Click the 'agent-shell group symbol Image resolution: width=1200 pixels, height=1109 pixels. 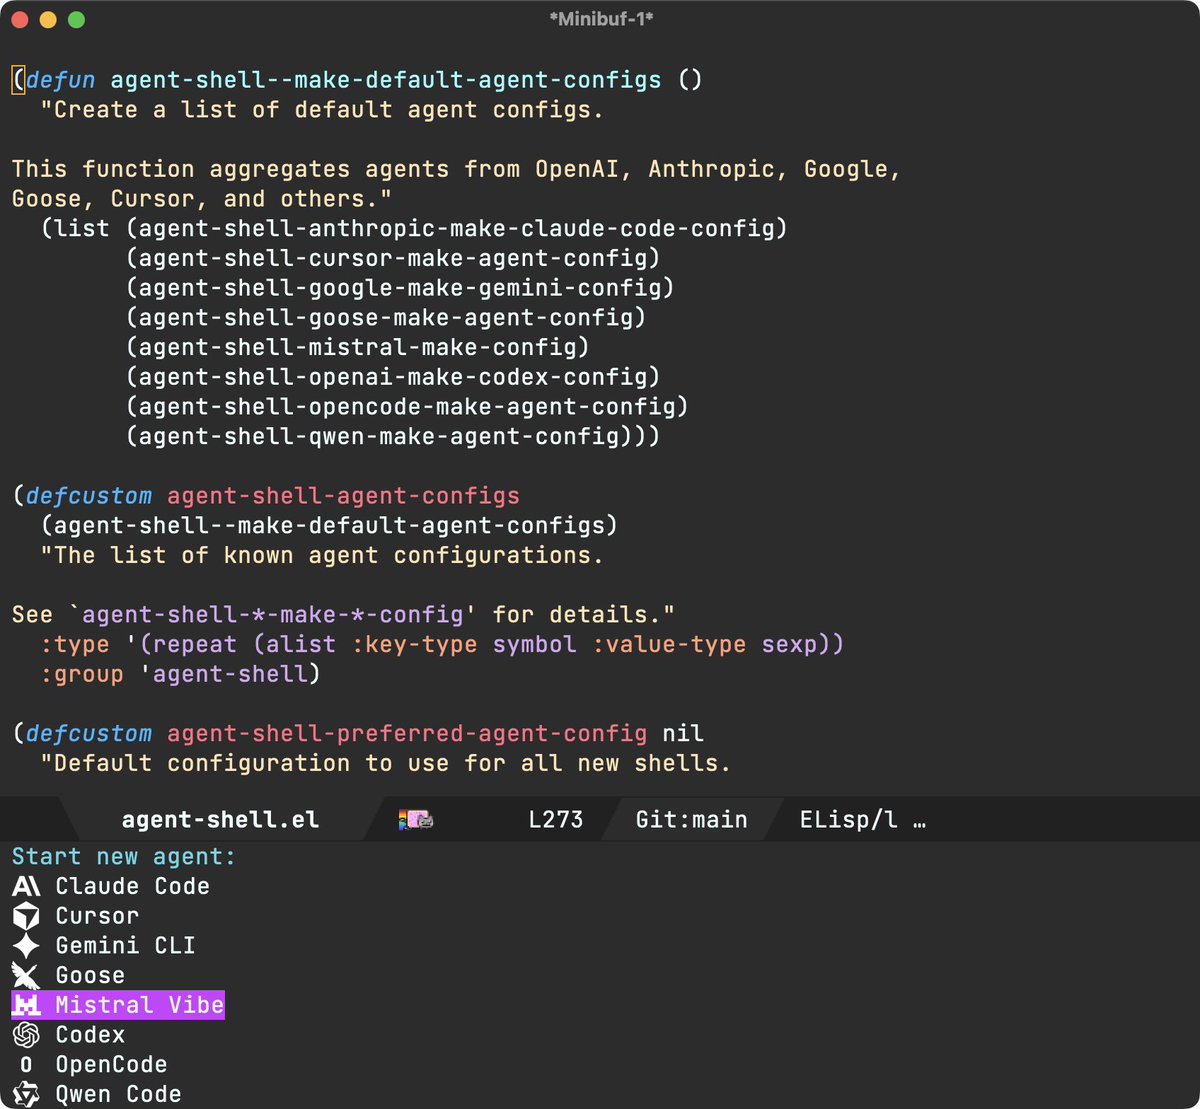[224, 675]
